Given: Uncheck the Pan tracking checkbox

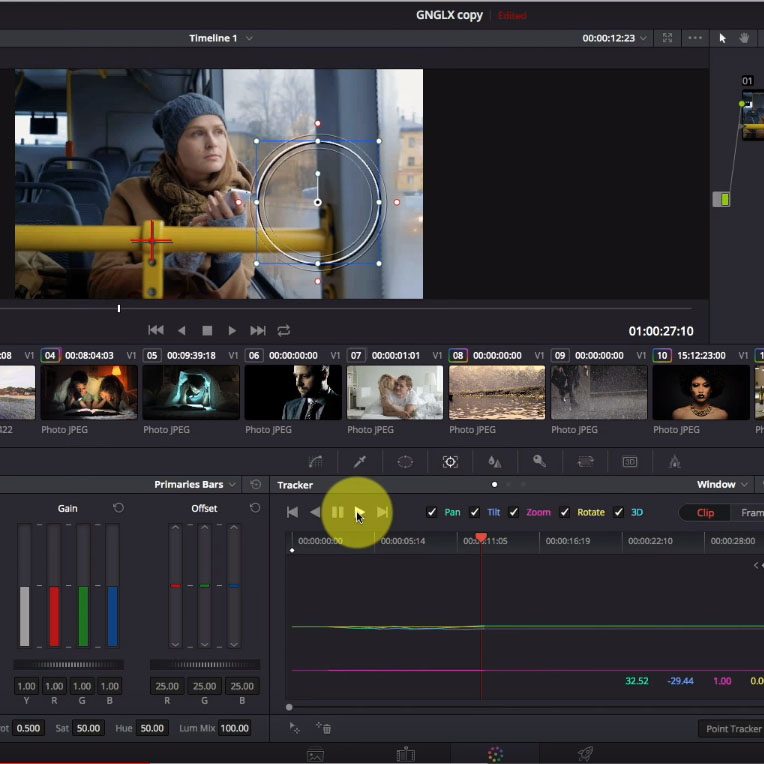Looking at the screenshot, I should click(431, 512).
